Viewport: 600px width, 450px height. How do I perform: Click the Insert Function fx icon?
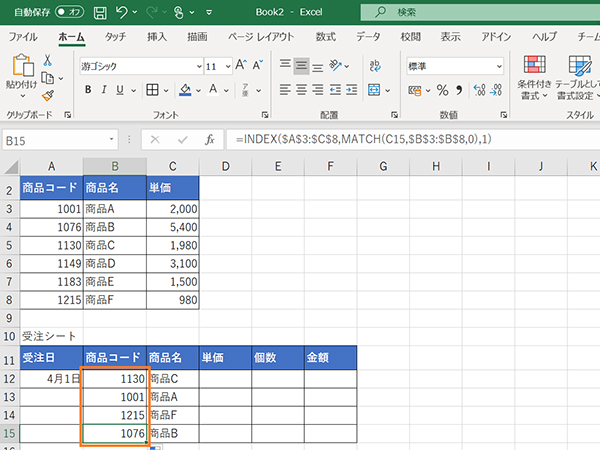click(x=210, y=140)
